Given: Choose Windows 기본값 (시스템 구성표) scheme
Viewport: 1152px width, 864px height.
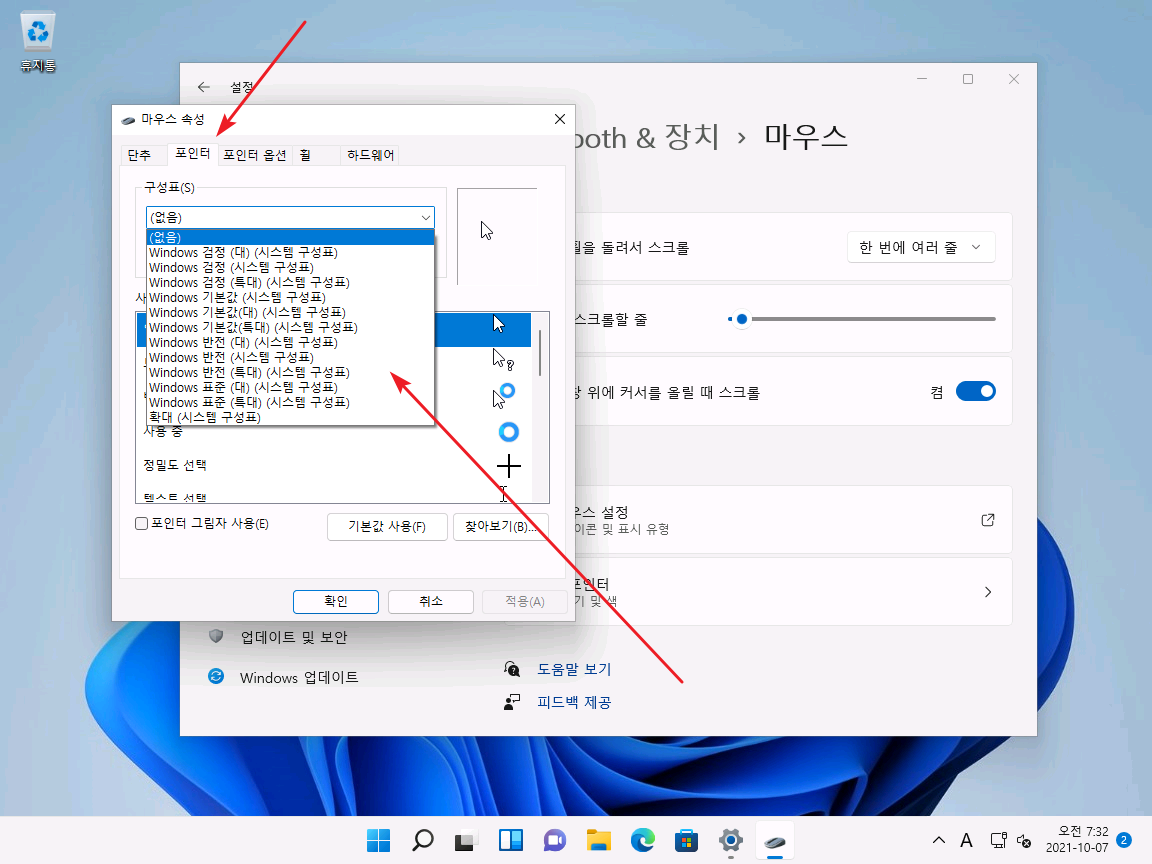Looking at the screenshot, I should [290, 298].
